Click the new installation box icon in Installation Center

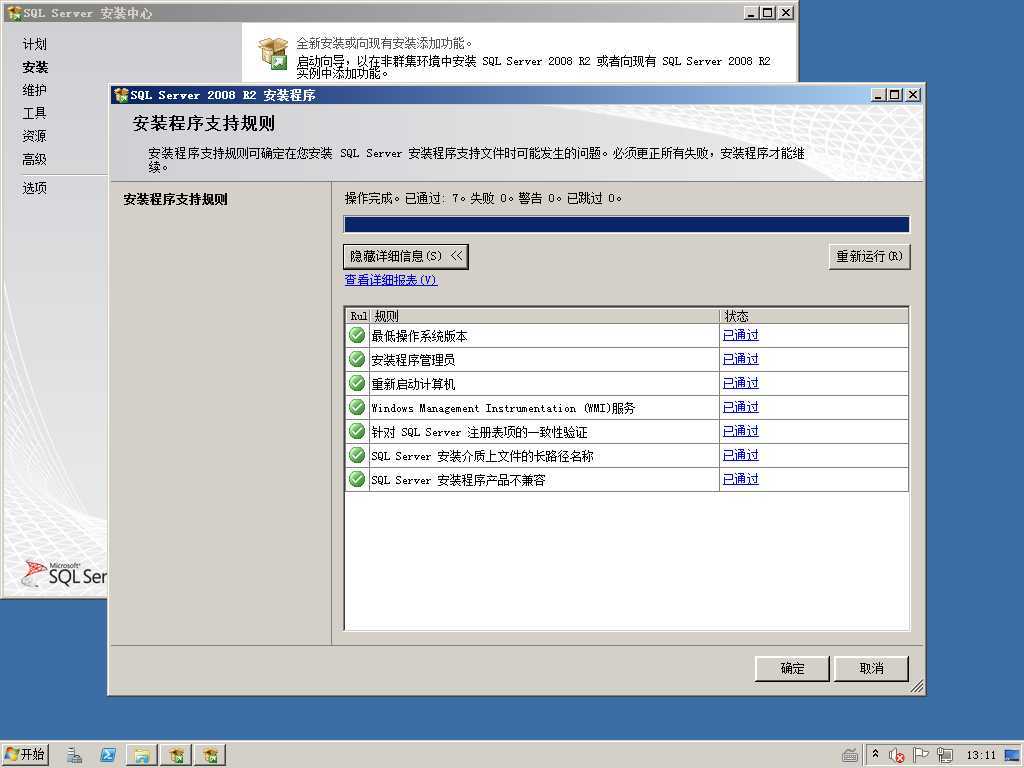coord(273,53)
